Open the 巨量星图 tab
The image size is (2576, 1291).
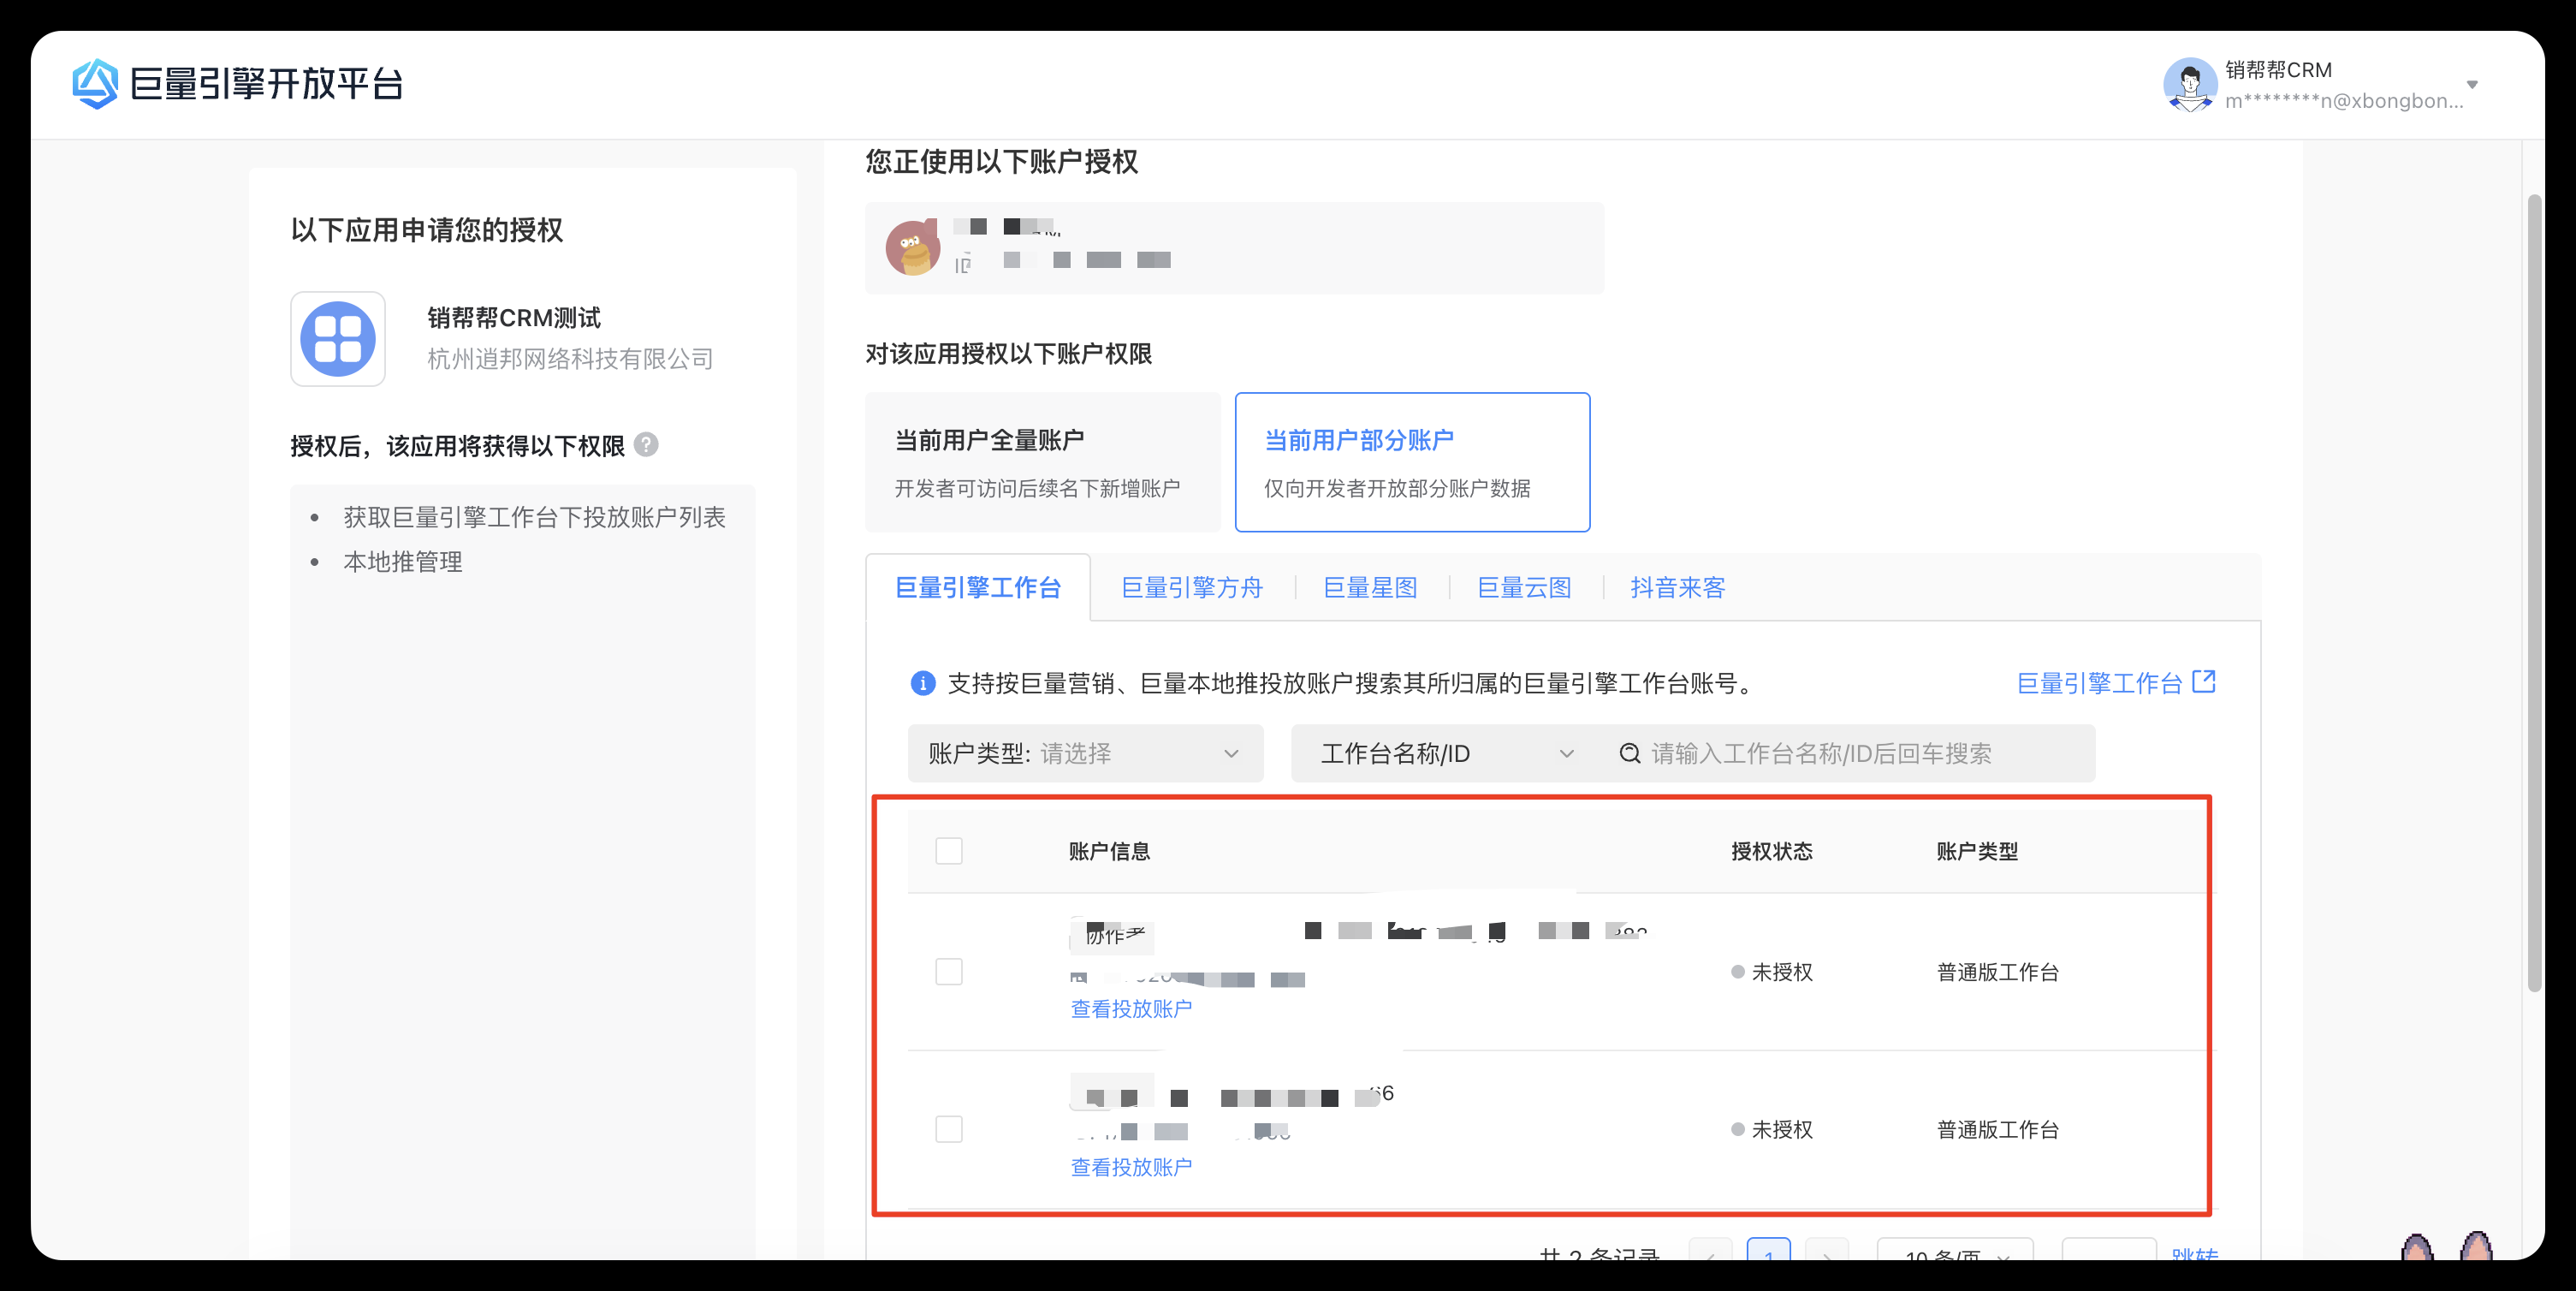(x=1370, y=588)
